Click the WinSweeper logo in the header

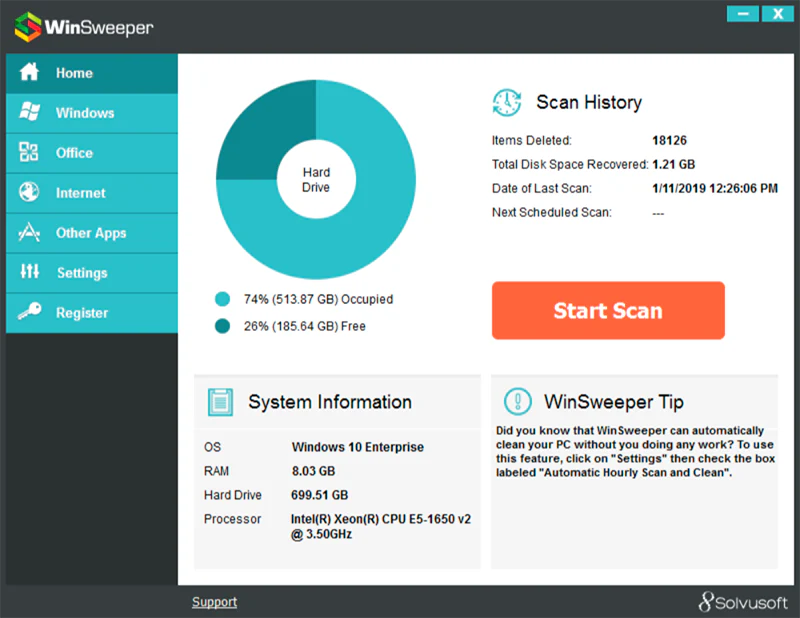click(84, 27)
